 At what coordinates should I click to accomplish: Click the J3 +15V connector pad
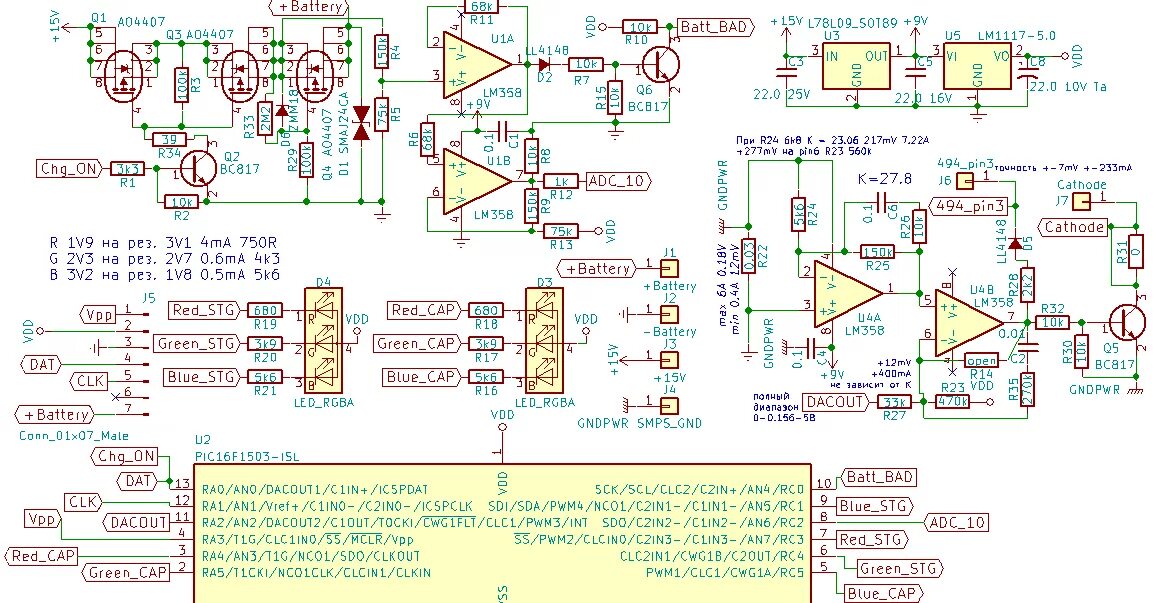coord(668,360)
